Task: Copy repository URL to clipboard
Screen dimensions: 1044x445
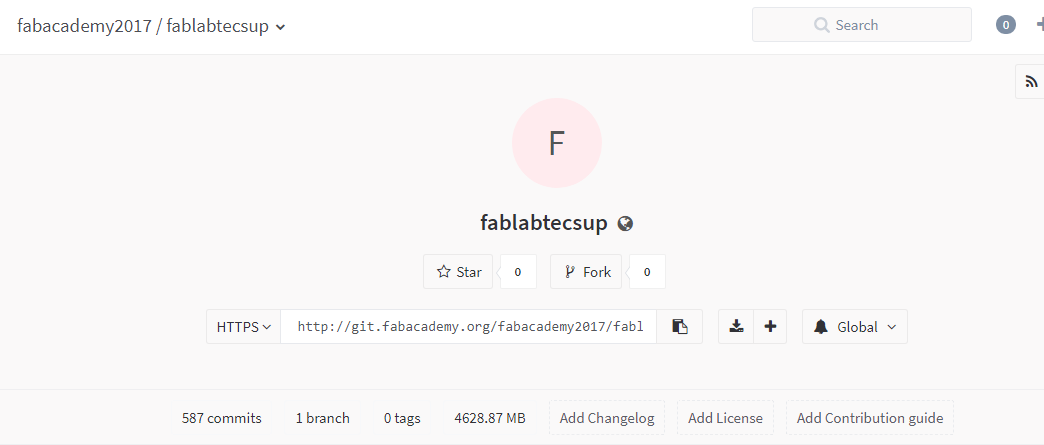Action: pyautogui.click(x=680, y=327)
